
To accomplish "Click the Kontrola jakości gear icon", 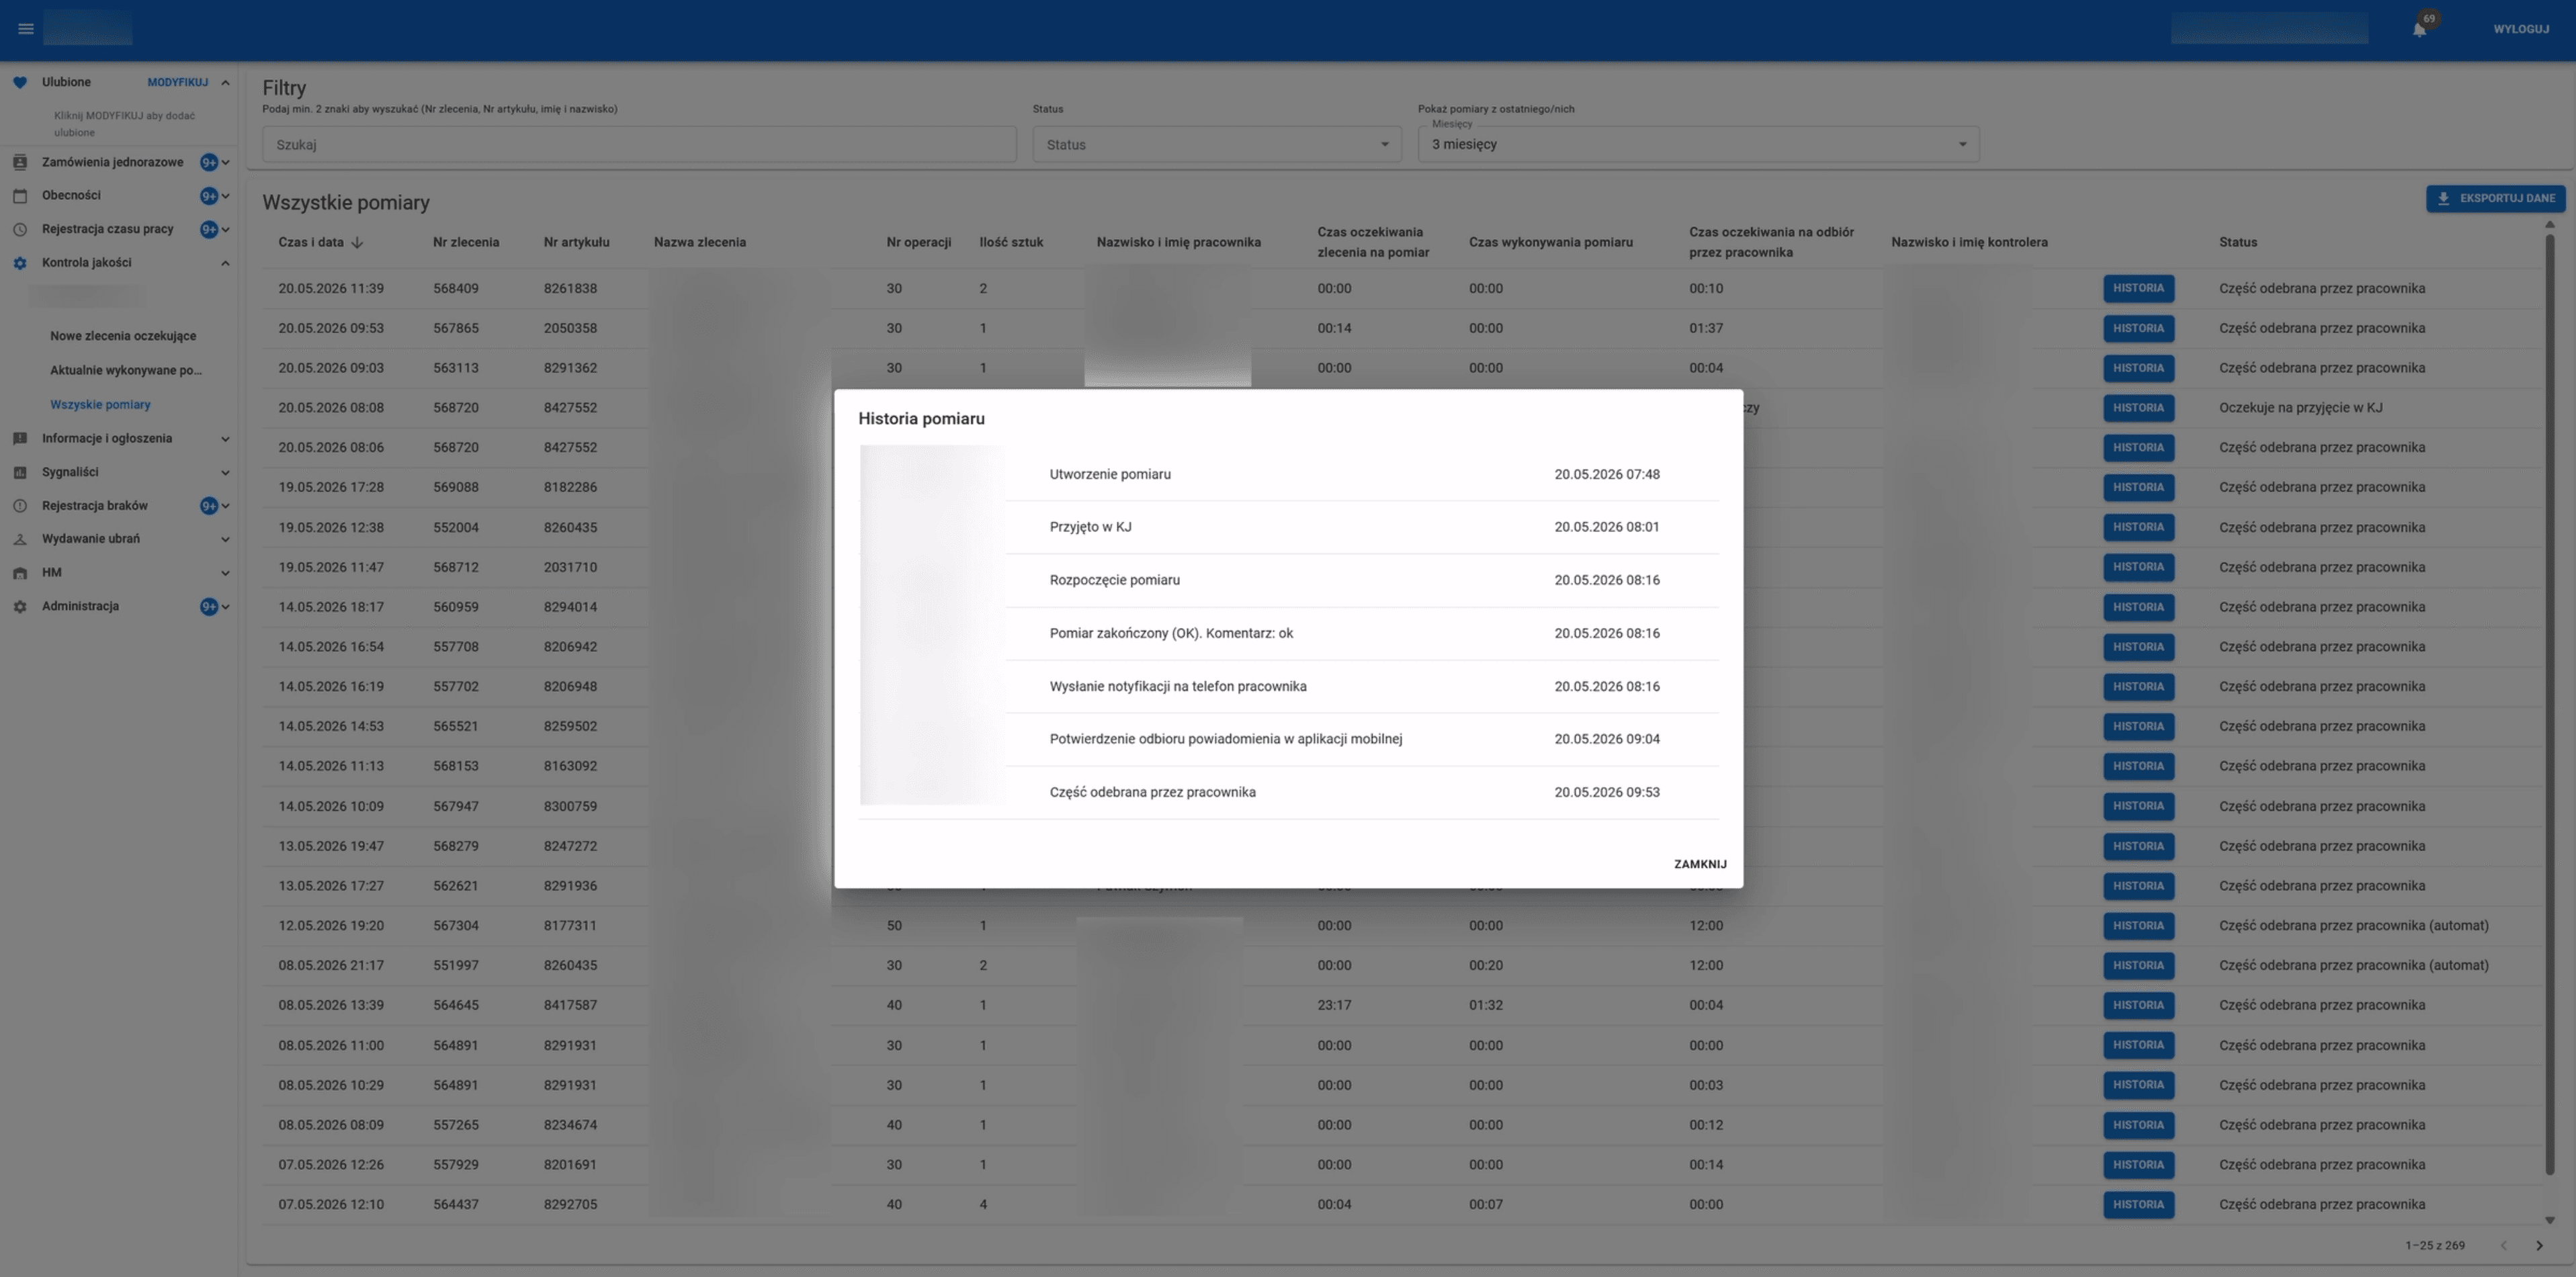I will (20, 263).
